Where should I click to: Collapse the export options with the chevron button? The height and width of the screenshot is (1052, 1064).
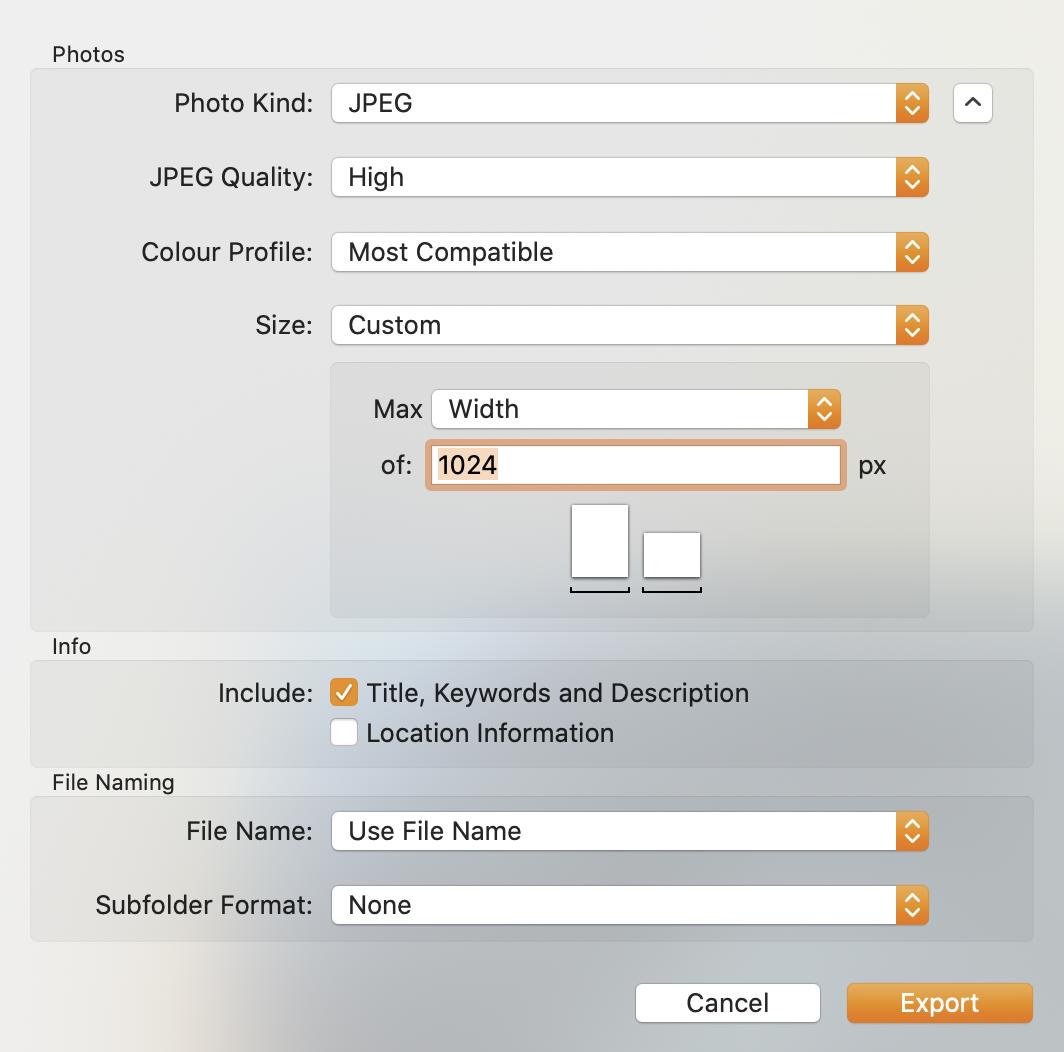tap(973, 103)
